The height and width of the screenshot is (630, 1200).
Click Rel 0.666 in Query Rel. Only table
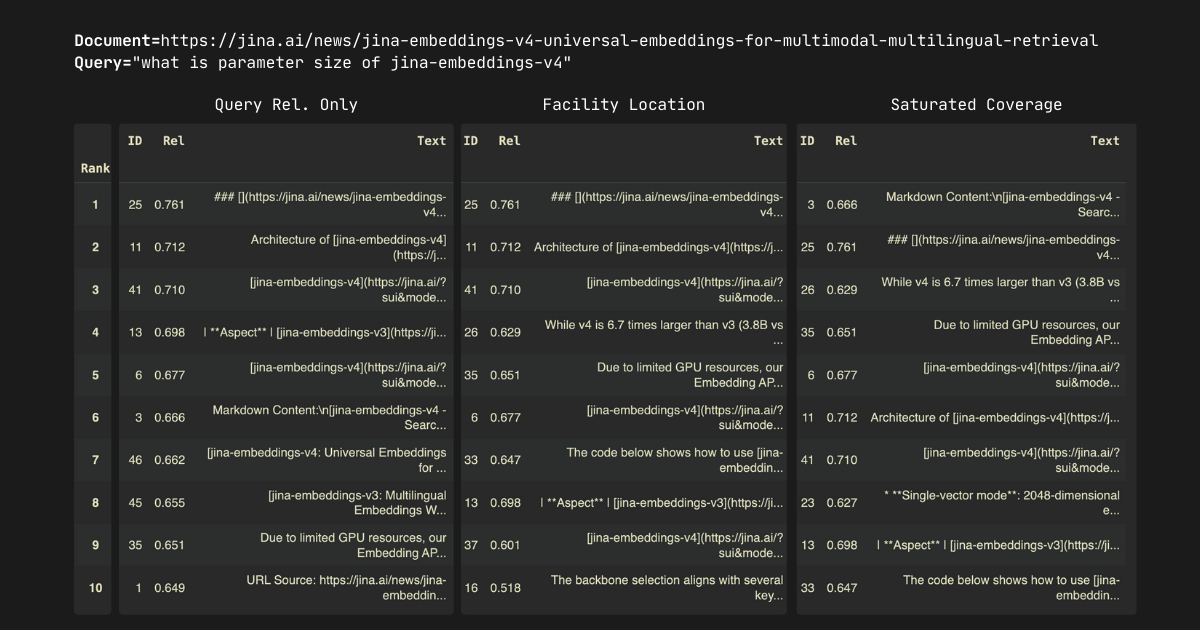(x=170, y=417)
